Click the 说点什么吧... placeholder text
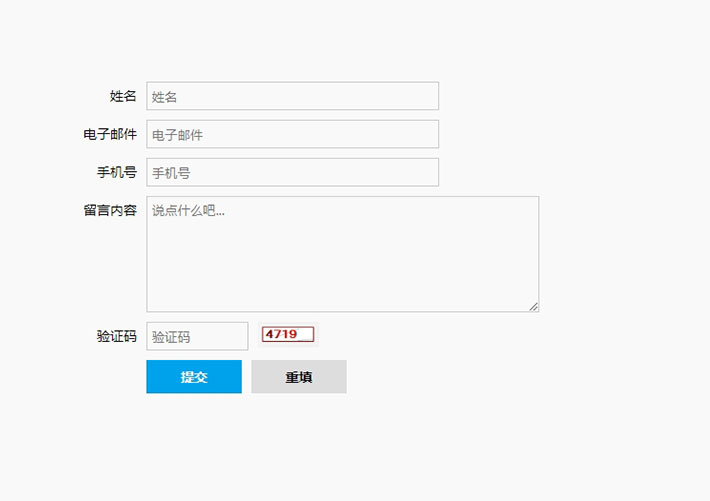The width and height of the screenshot is (710, 501). [x=188, y=211]
